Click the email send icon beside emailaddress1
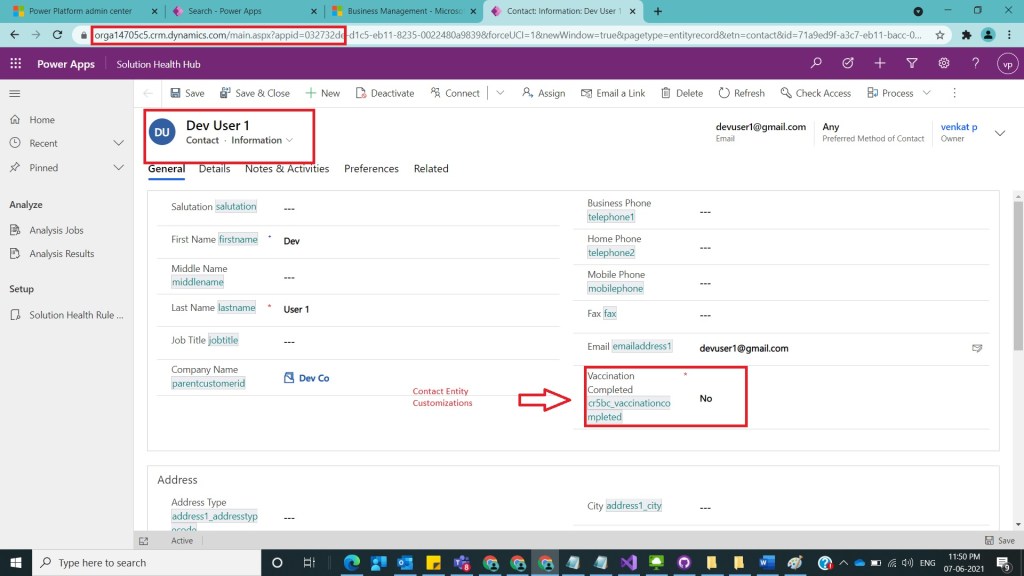 977,348
